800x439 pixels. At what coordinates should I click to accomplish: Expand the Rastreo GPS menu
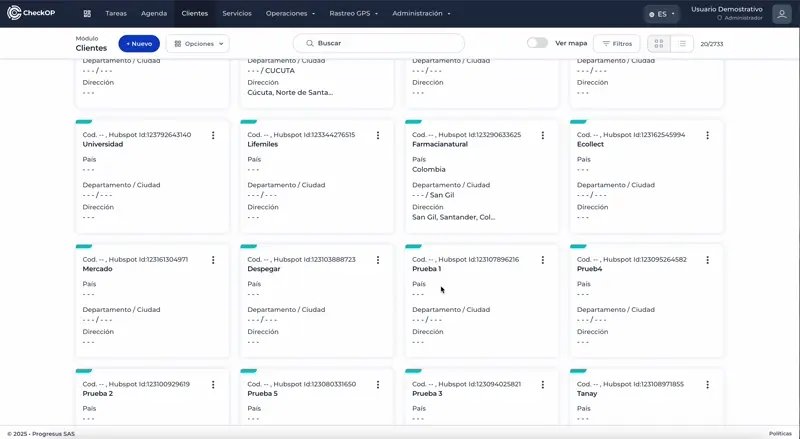click(354, 14)
